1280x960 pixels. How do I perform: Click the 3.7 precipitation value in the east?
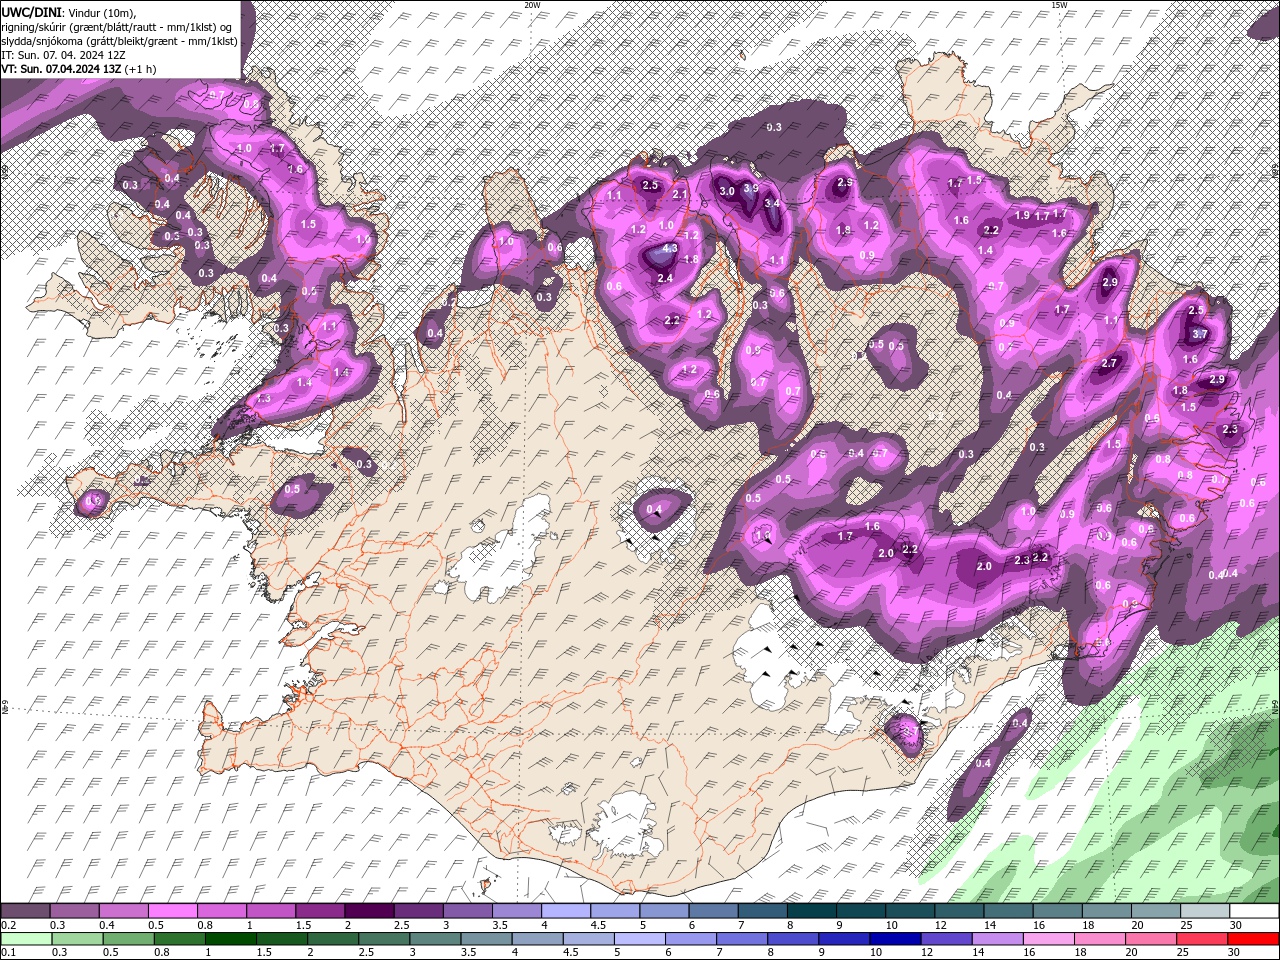[x=1201, y=334]
